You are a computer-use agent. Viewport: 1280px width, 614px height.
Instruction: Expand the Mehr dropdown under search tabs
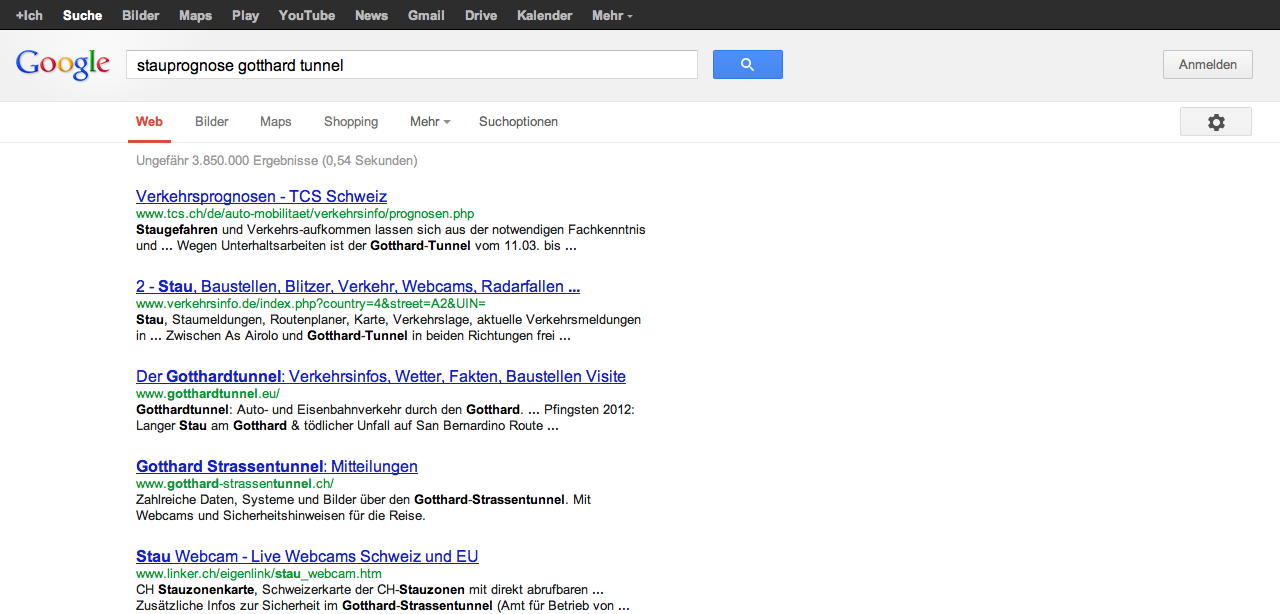tap(430, 122)
